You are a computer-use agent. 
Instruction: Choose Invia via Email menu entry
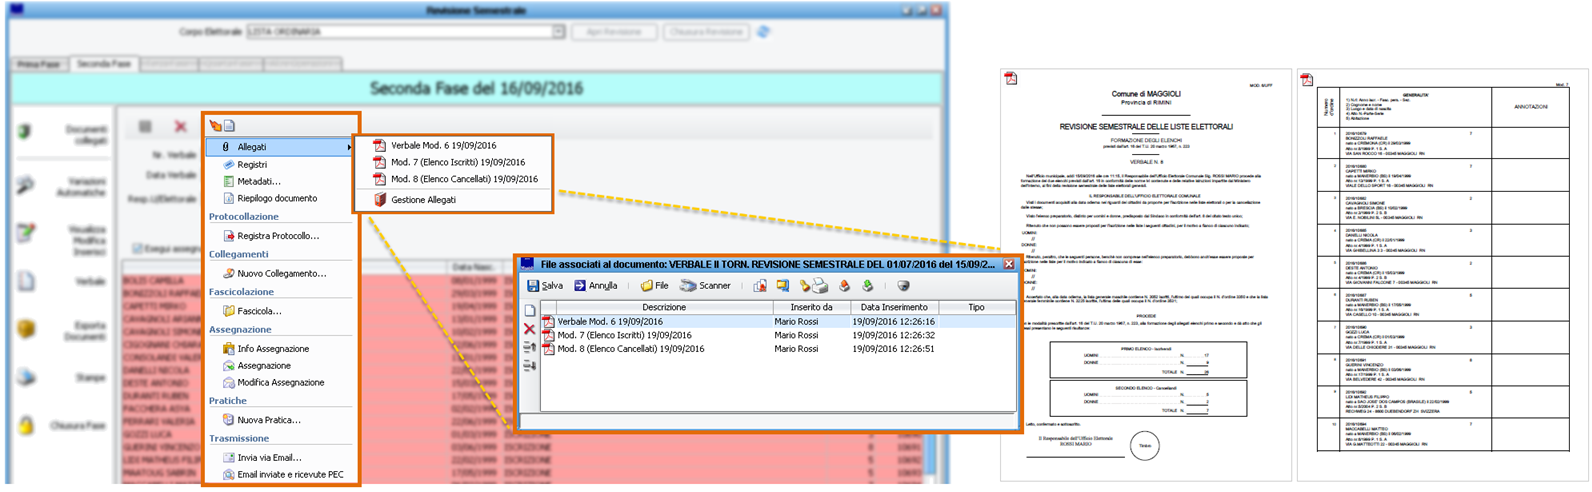[268, 458]
